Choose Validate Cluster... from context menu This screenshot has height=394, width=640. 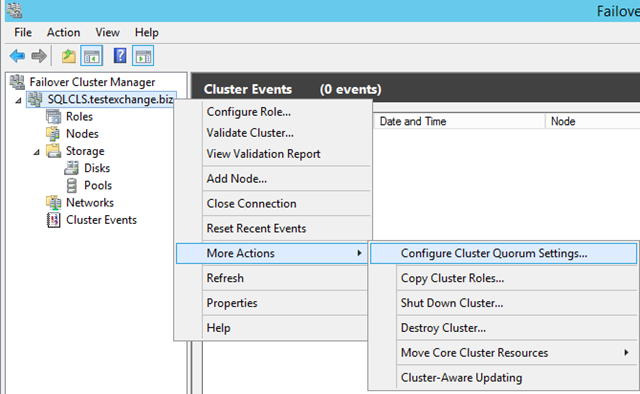click(273, 133)
